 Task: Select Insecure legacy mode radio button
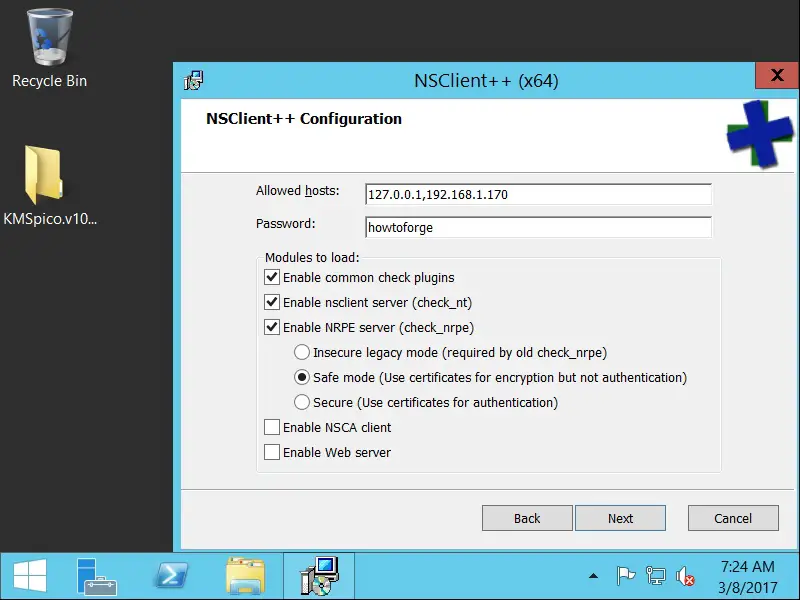click(x=302, y=353)
